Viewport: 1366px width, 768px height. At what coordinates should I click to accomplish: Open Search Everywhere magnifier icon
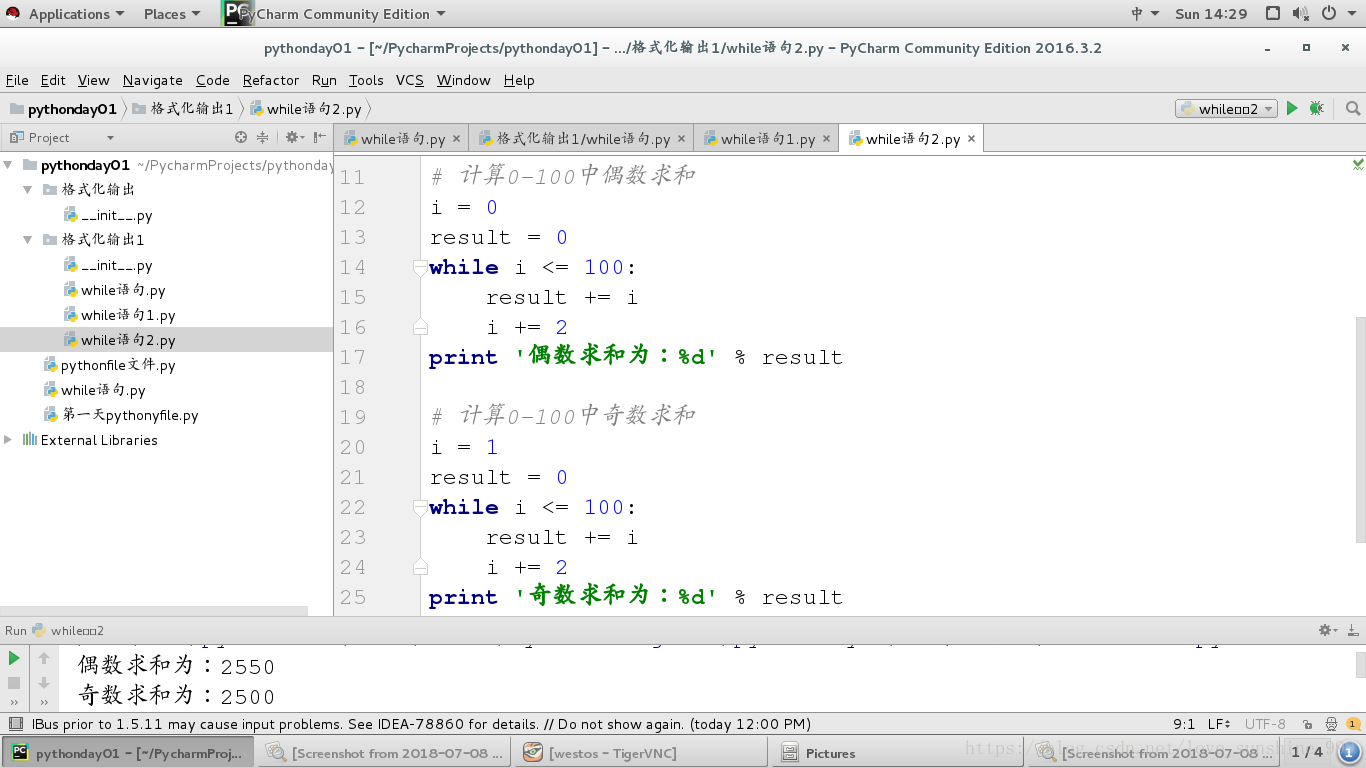(x=1353, y=108)
